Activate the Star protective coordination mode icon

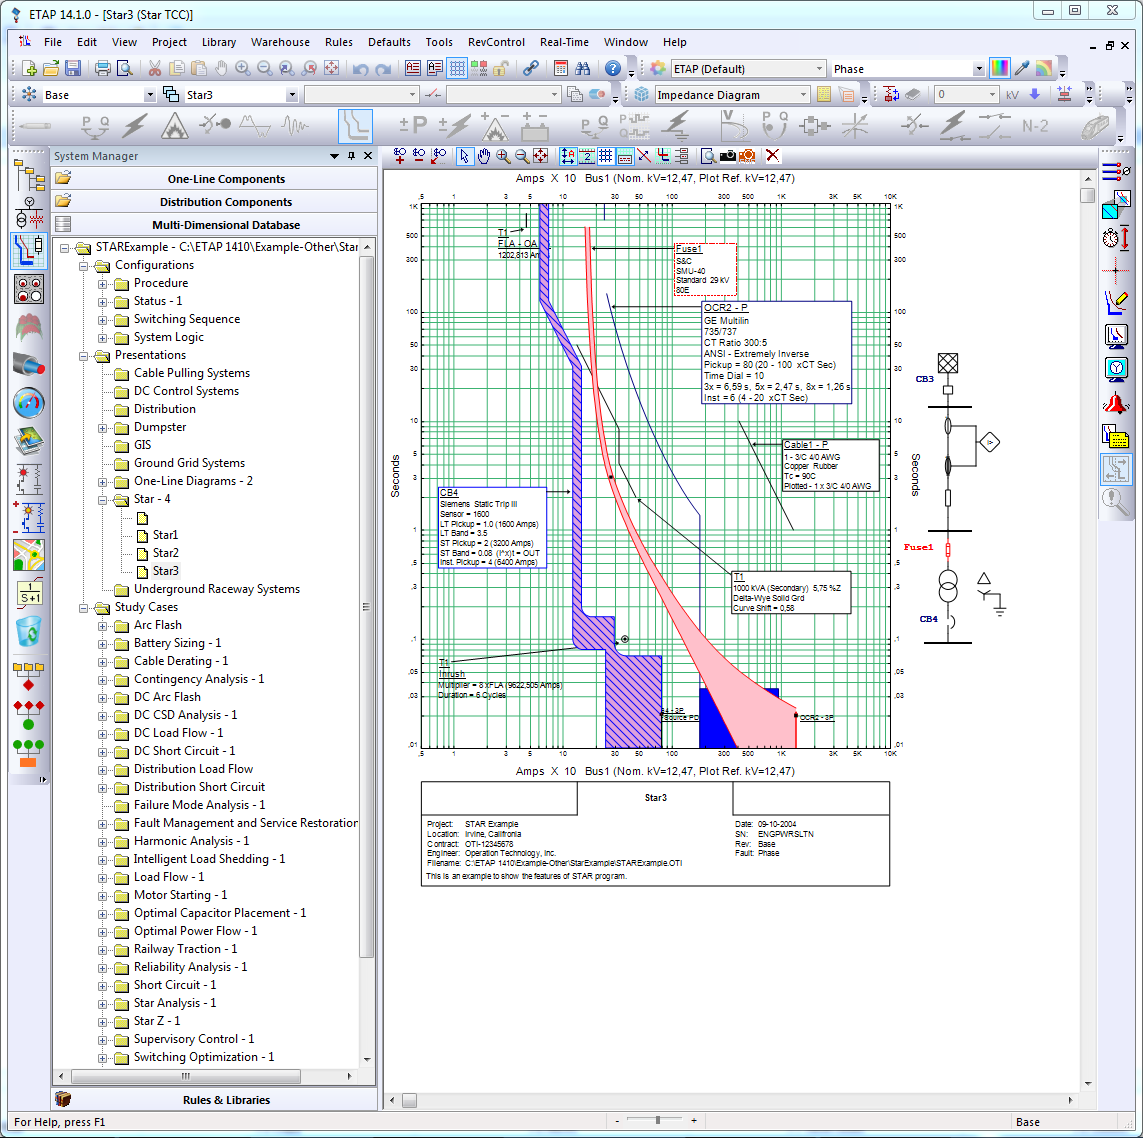coord(356,126)
